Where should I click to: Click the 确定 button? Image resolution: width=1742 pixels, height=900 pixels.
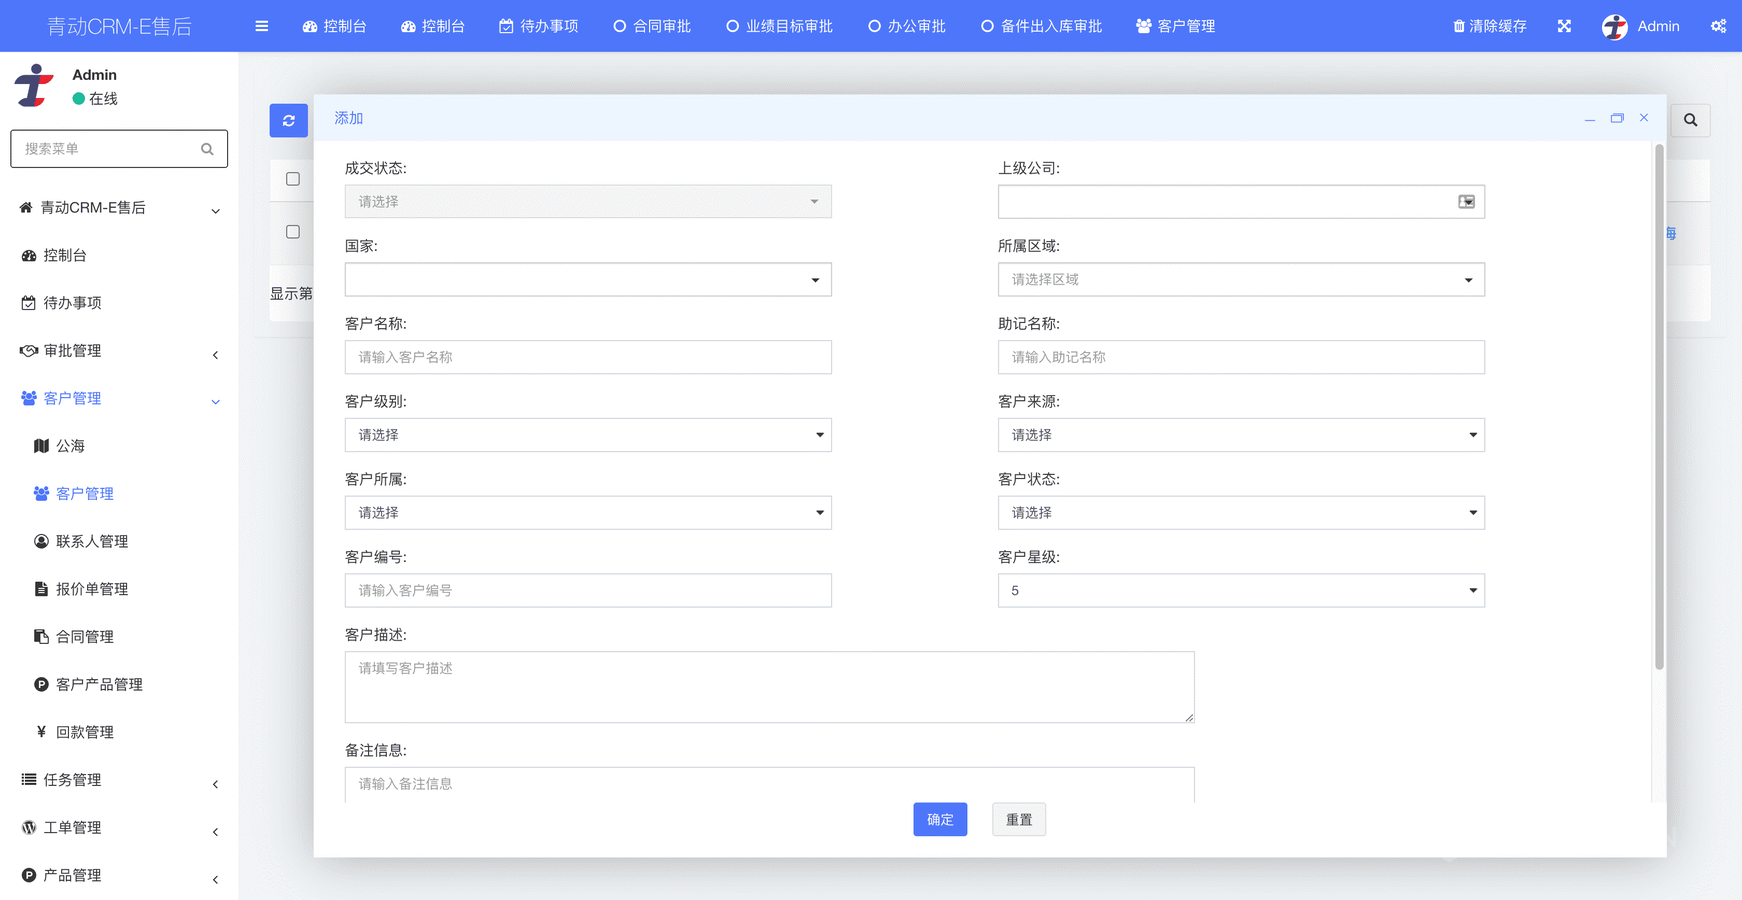(939, 820)
